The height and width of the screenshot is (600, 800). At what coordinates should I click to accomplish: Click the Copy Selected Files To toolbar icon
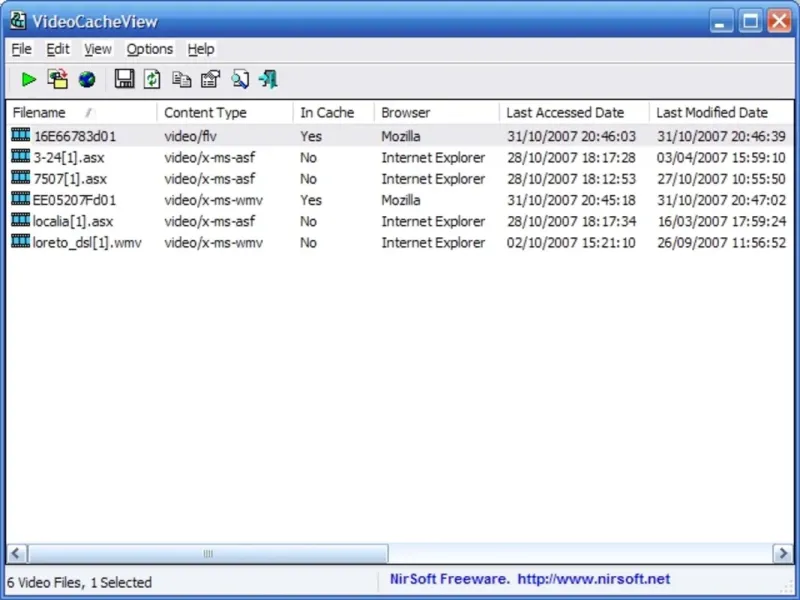[x=58, y=79]
